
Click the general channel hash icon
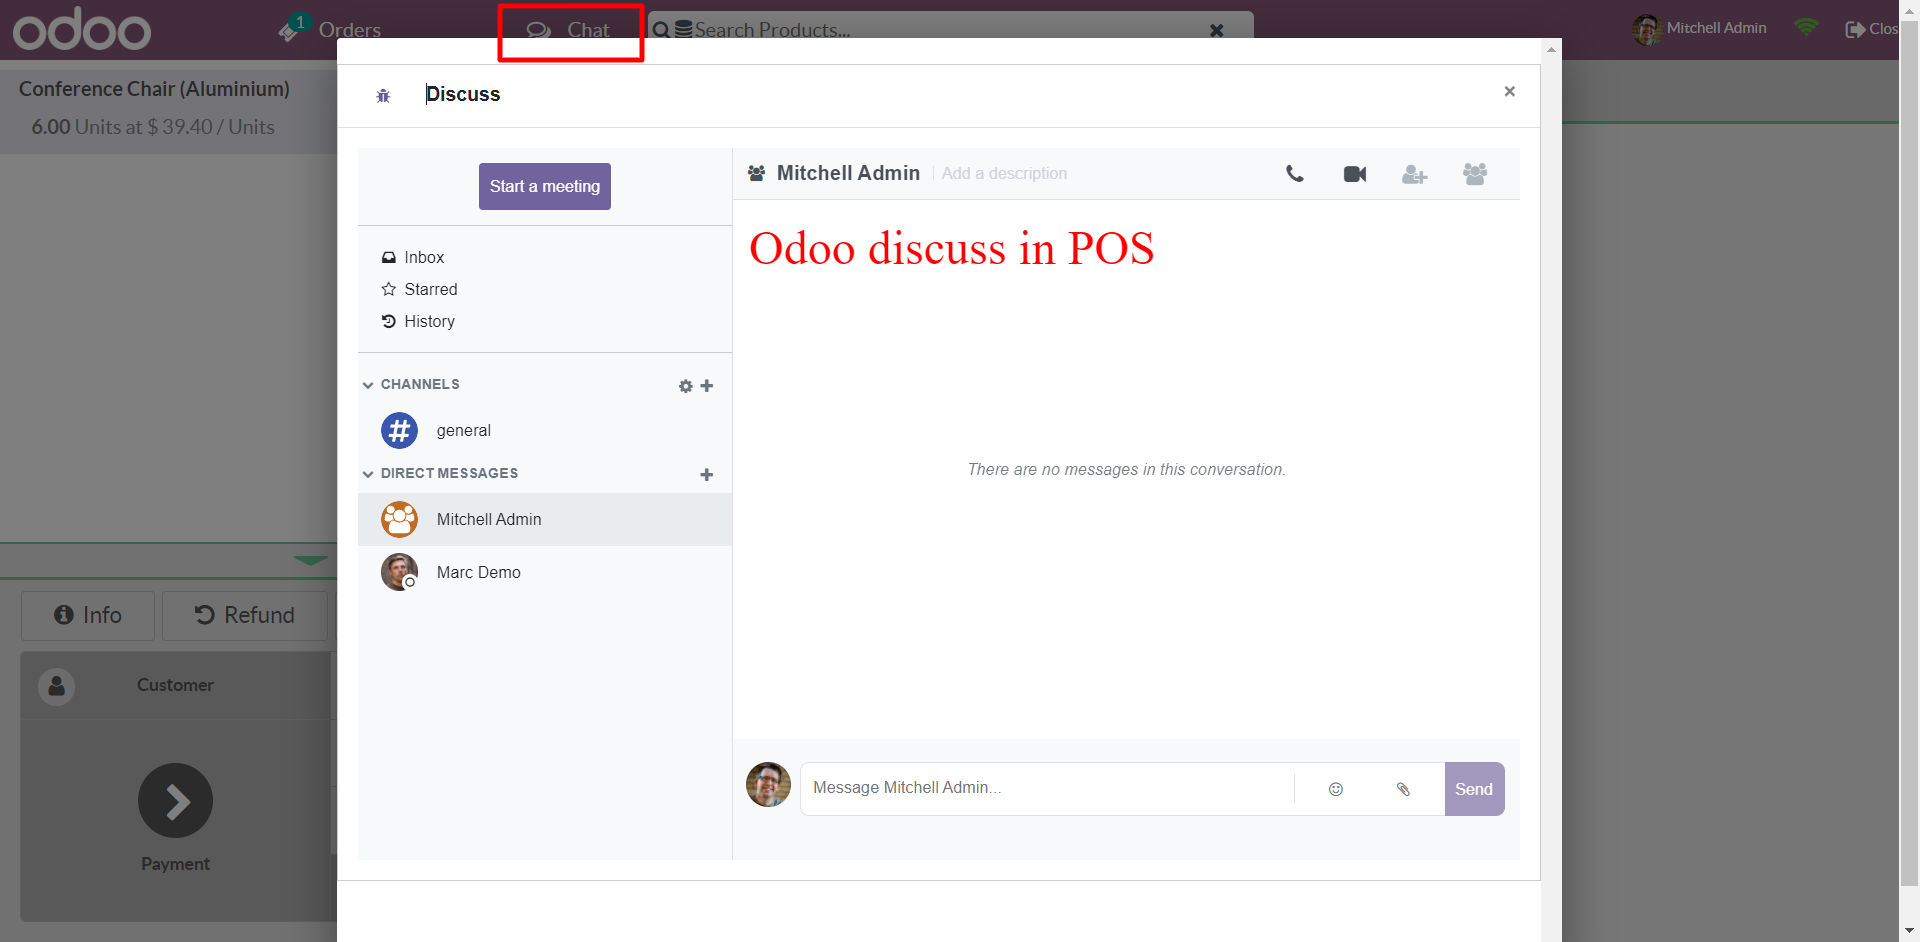[x=399, y=431]
